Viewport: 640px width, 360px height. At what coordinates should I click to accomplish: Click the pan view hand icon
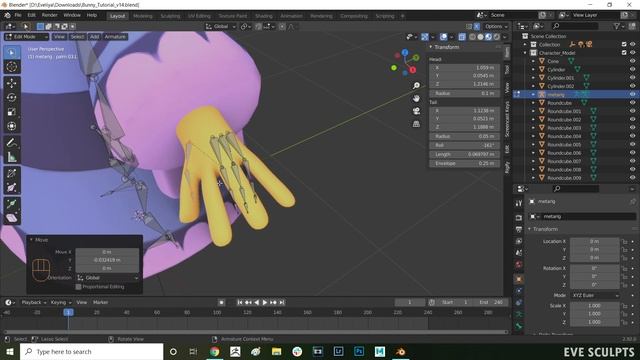click(416, 98)
